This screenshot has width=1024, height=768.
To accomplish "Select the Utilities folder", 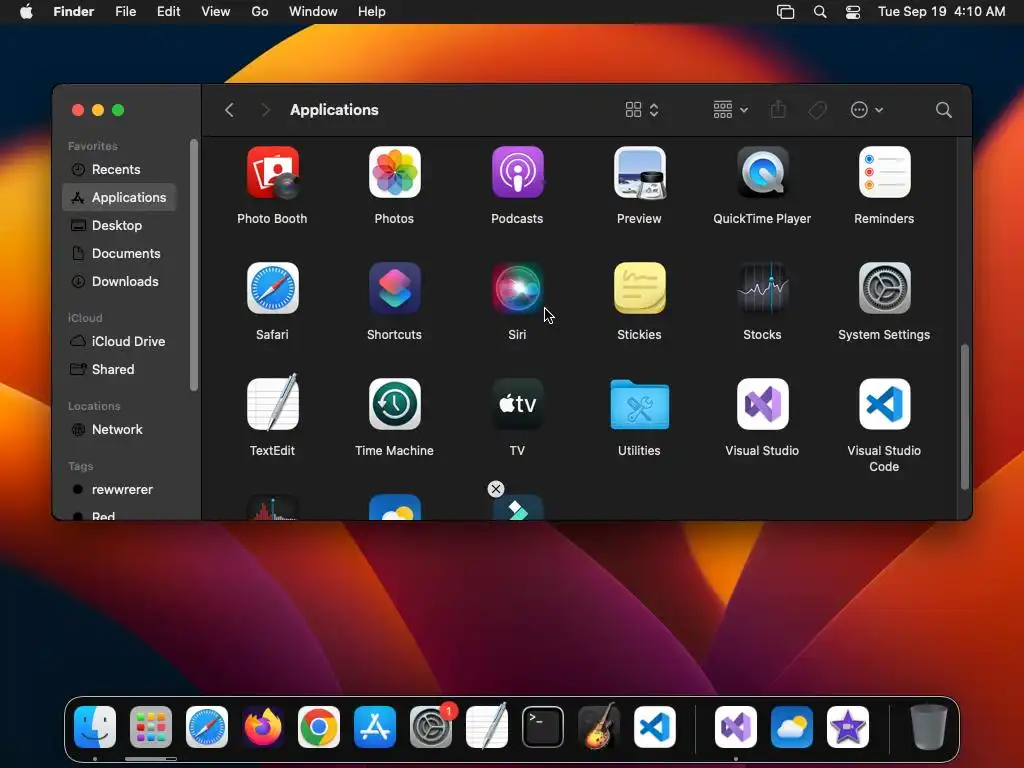I will (x=639, y=404).
